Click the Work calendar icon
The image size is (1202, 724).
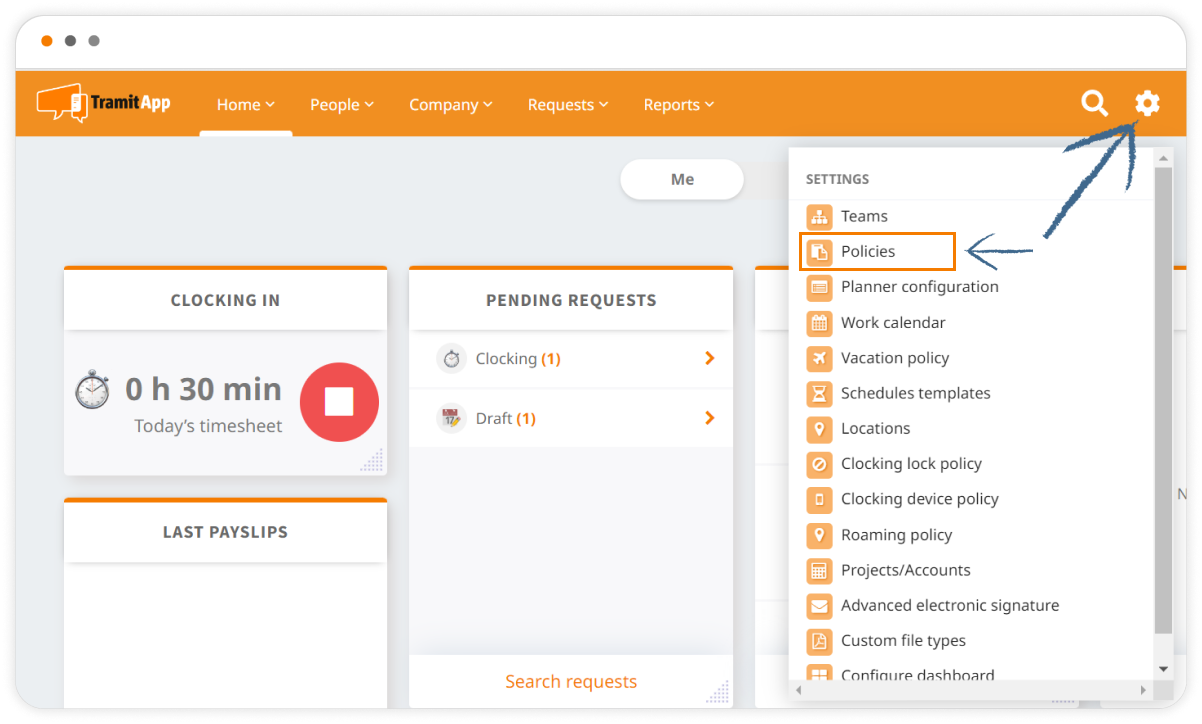[x=819, y=323]
